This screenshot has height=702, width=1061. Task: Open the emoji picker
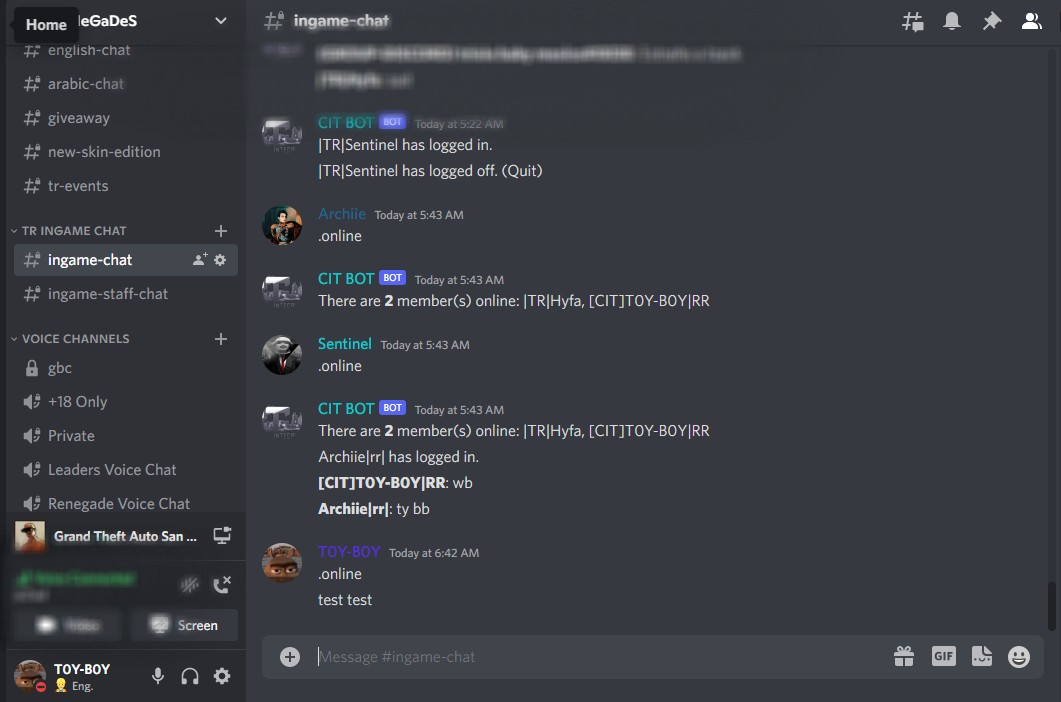(1018, 656)
